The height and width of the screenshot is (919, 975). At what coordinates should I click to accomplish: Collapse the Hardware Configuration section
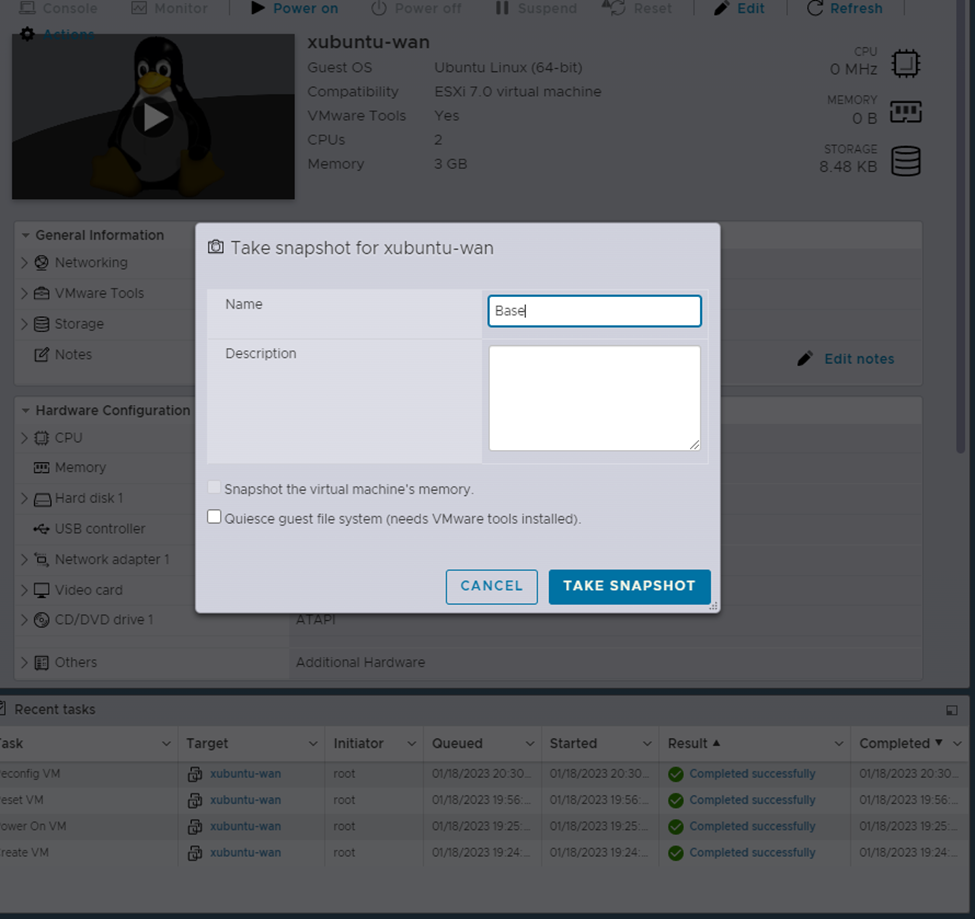pos(25,410)
